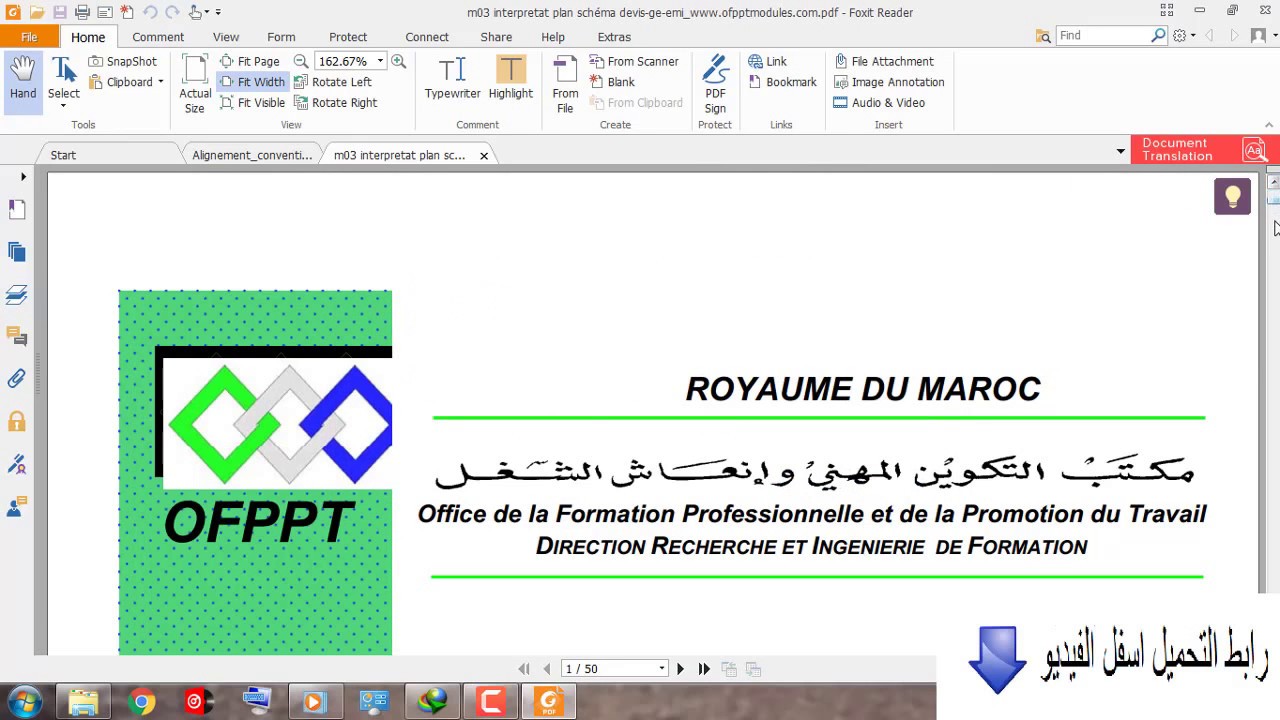The height and width of the screenshot is (720, 1280).
Task: Open the tab list dropdown arrow
Action: click(1120, 151)
